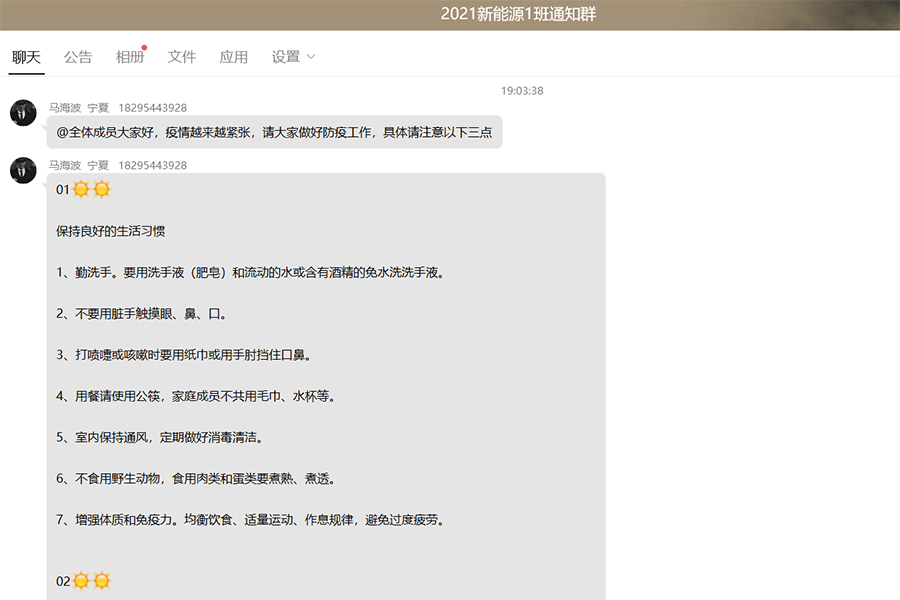Click the second sun emoji beside 02
Image resolution: width=900 pixels, height=600 pixels.
pyautogui.click(x=101, y=581)
